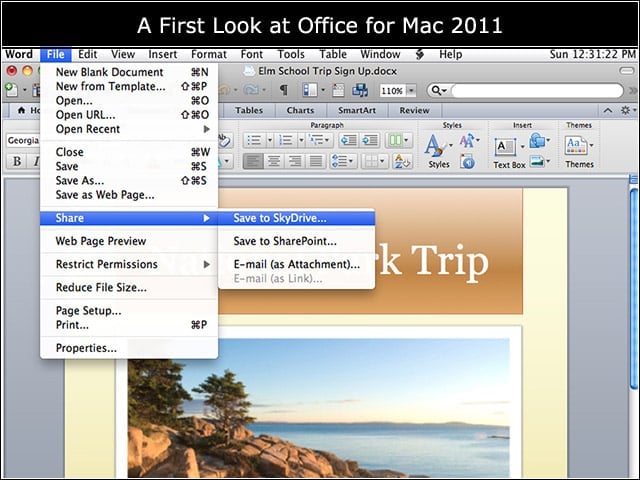The image size is (640, 480).
Task: Open the Themes dropdown arrow
Action: [591, 145]
